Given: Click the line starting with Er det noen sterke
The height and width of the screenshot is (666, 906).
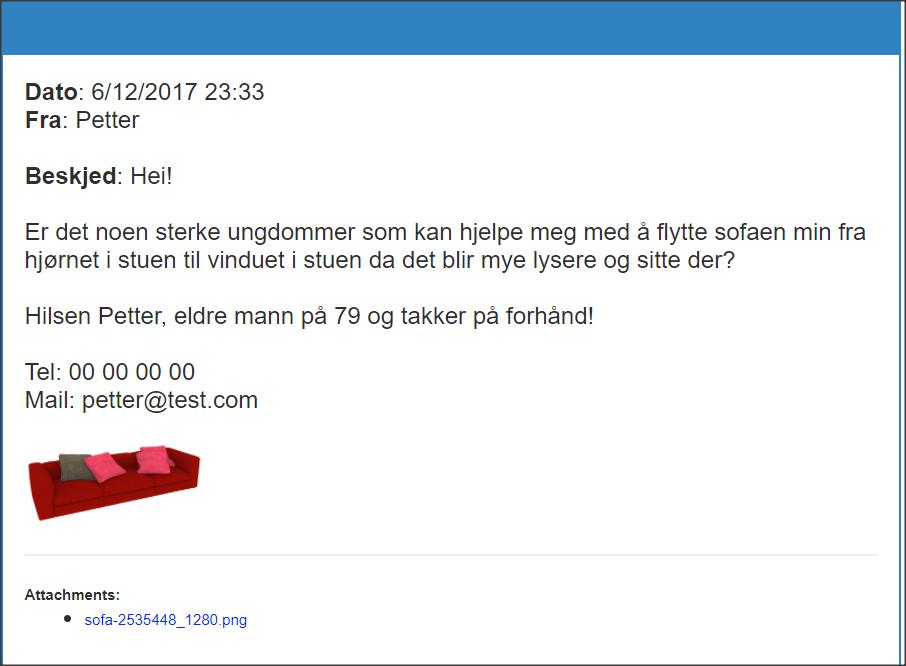Looking at the screenshot, I should click(445, 232).
